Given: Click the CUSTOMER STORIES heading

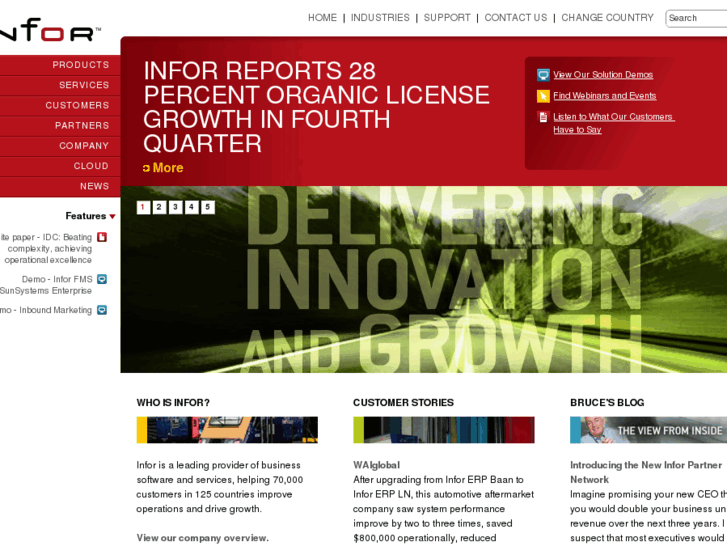Looking at the screenshot, I should point(403,403).
